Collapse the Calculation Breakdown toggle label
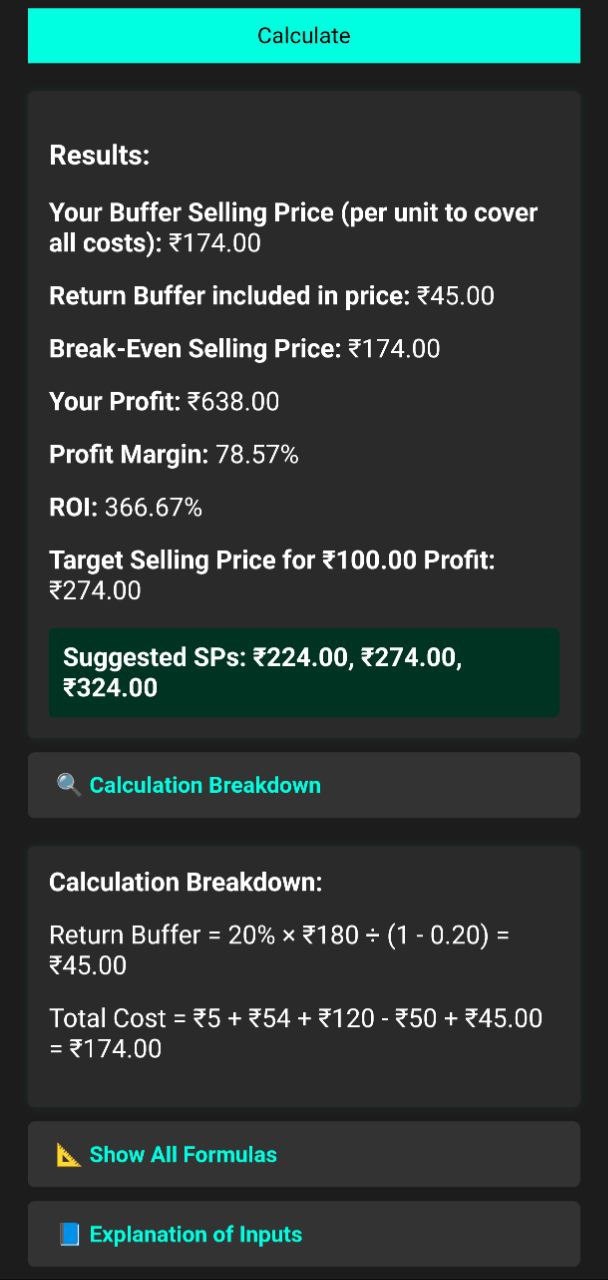 [205, 785]
